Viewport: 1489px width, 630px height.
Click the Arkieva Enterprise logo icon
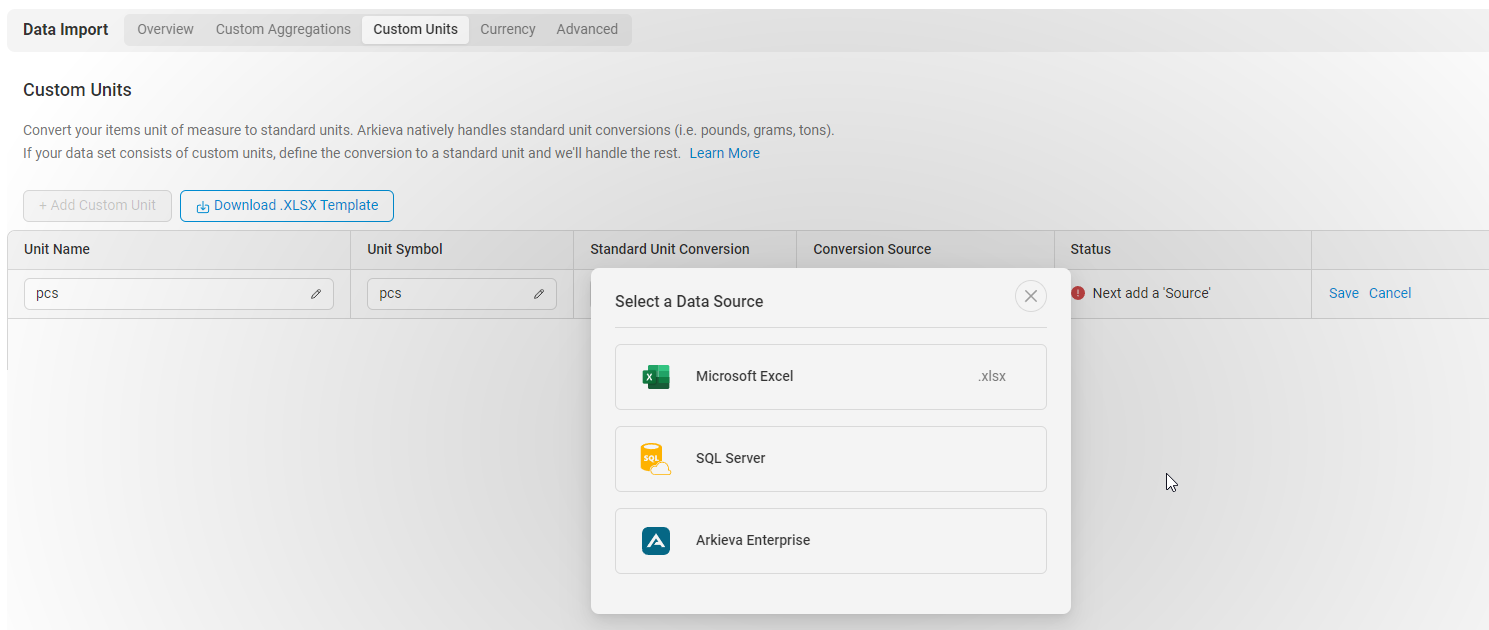coord(656,541)
